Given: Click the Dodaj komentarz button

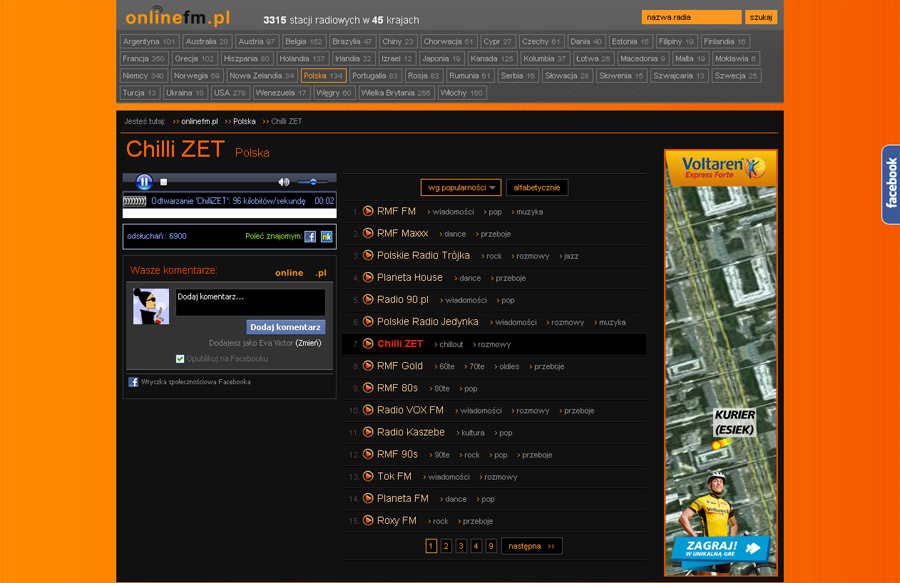Looking at the screenshot, I should 285,327.
